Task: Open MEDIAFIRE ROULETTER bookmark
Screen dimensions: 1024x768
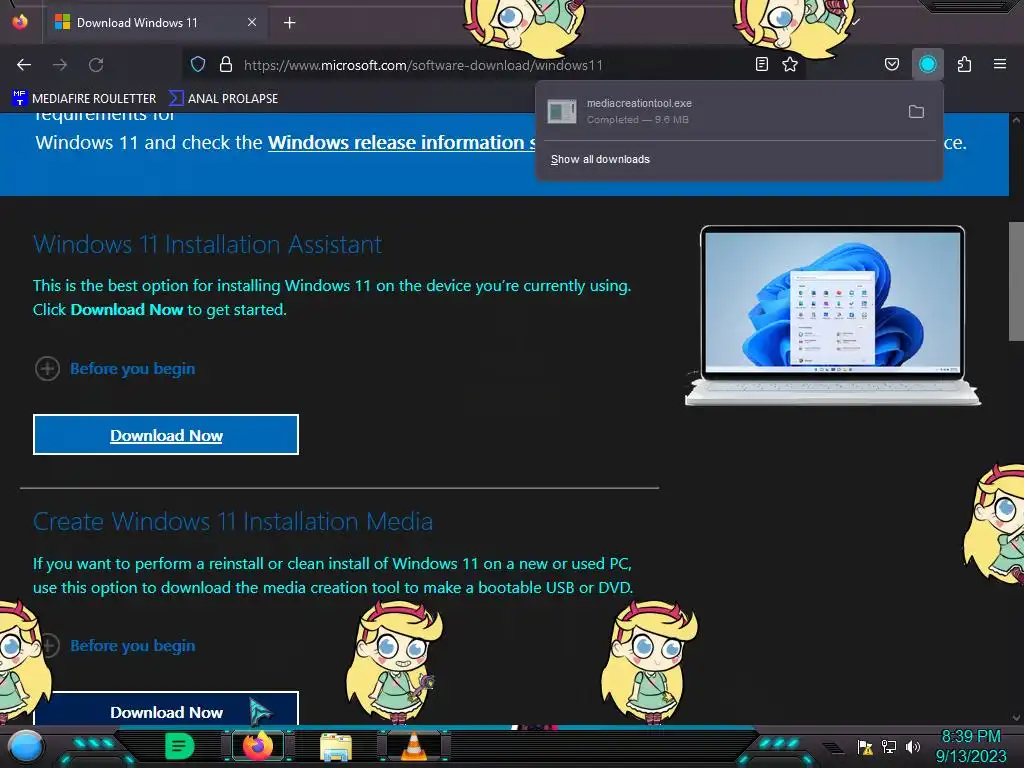Action: click(84, 99)
